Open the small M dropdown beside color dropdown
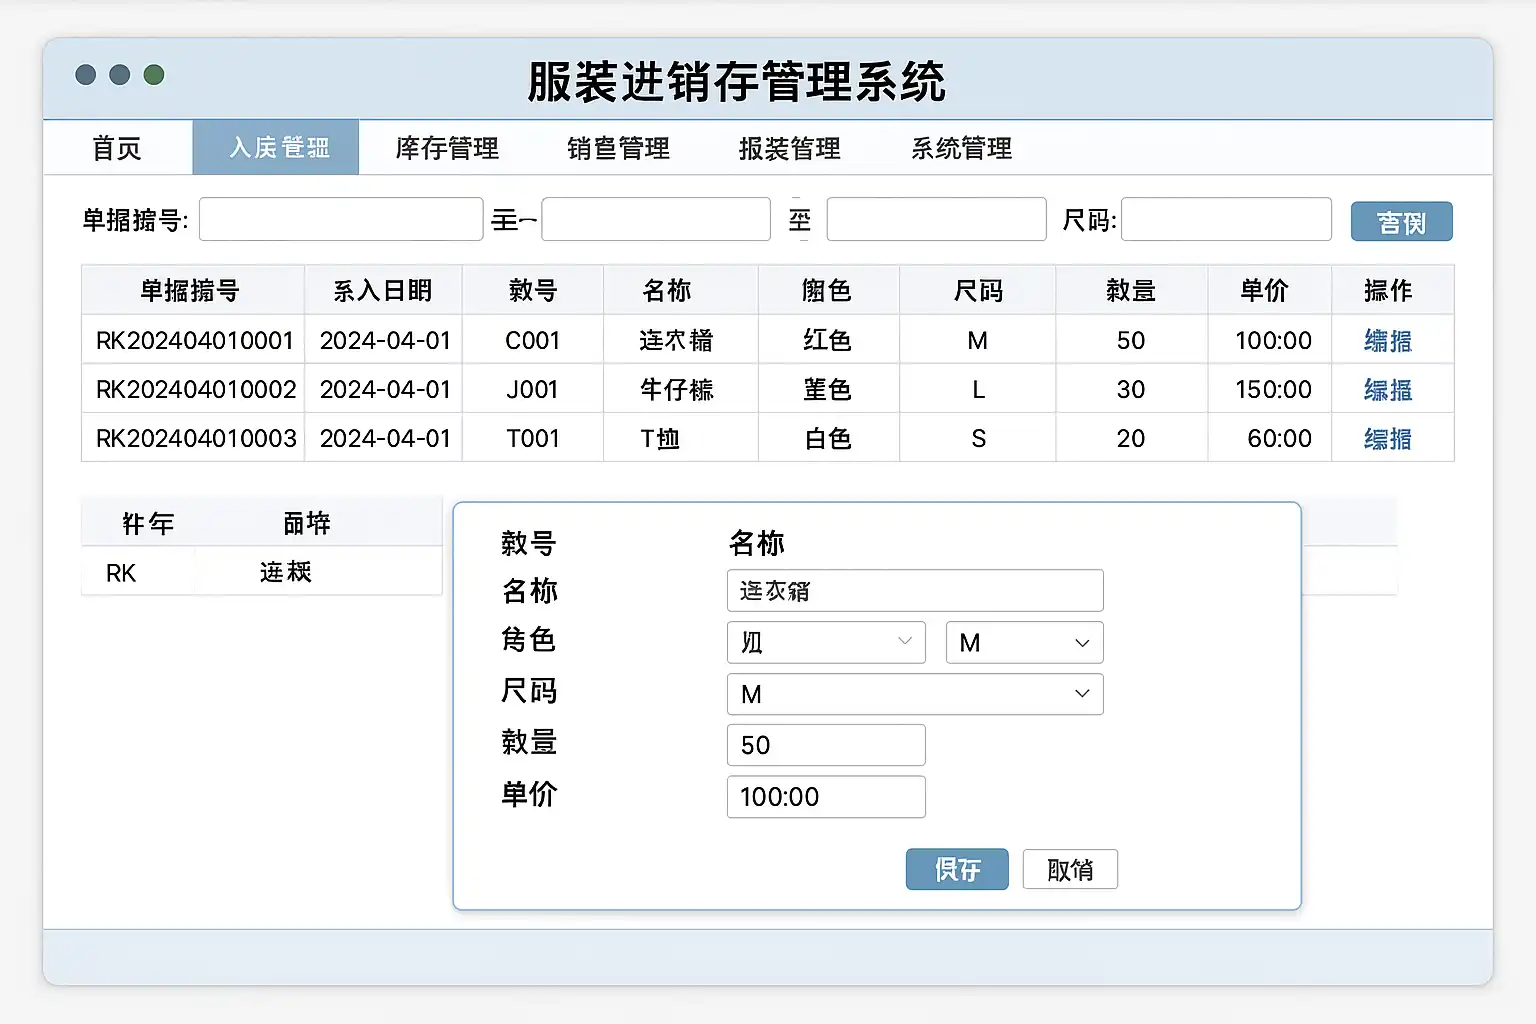Screen dimensions: 1536x1024 (1024, 642)
